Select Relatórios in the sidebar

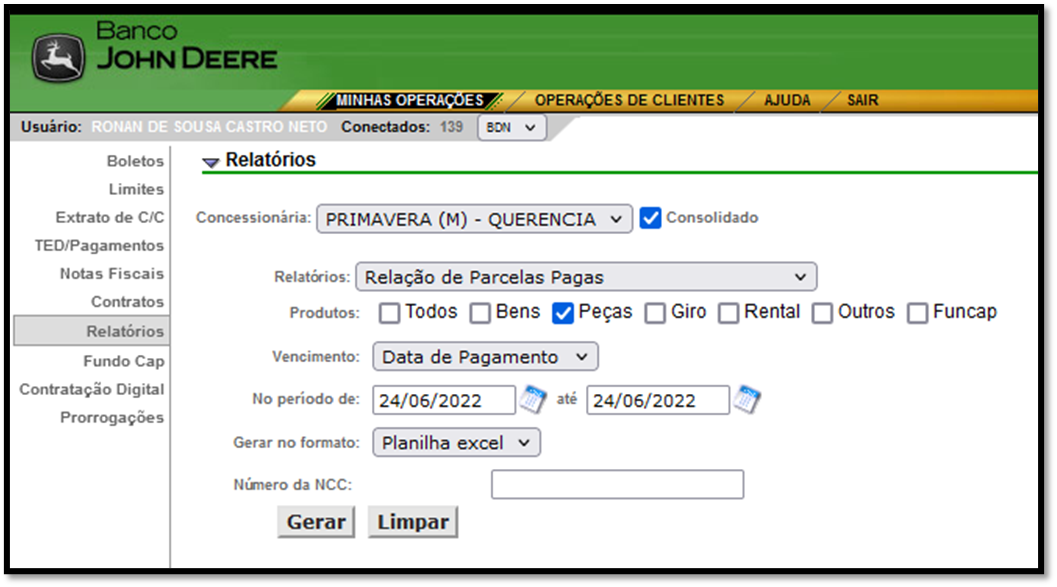pos(92,331)
